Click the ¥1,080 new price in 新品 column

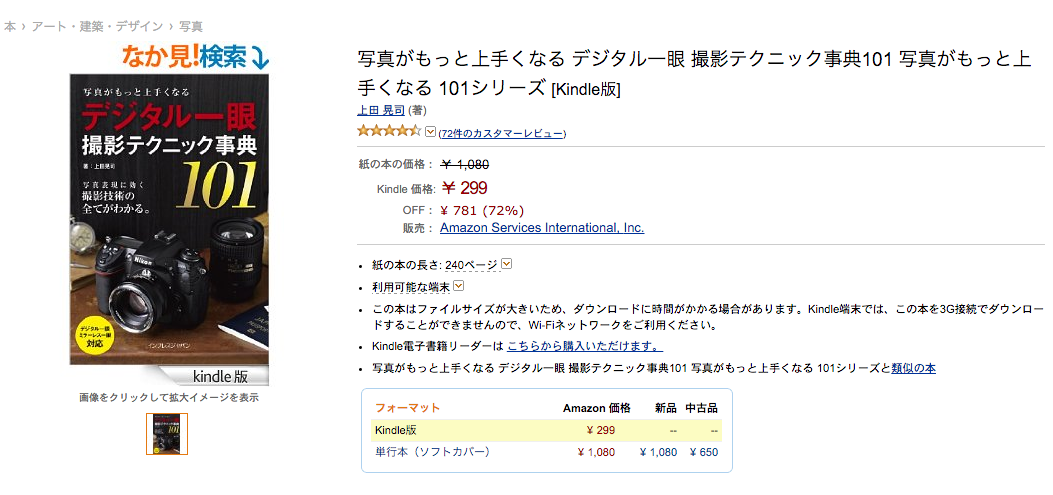click(658, 452)
